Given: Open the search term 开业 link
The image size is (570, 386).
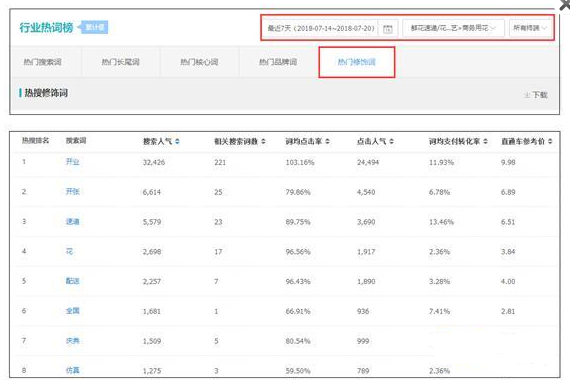Looking at the screenshot, I should 72,162.
